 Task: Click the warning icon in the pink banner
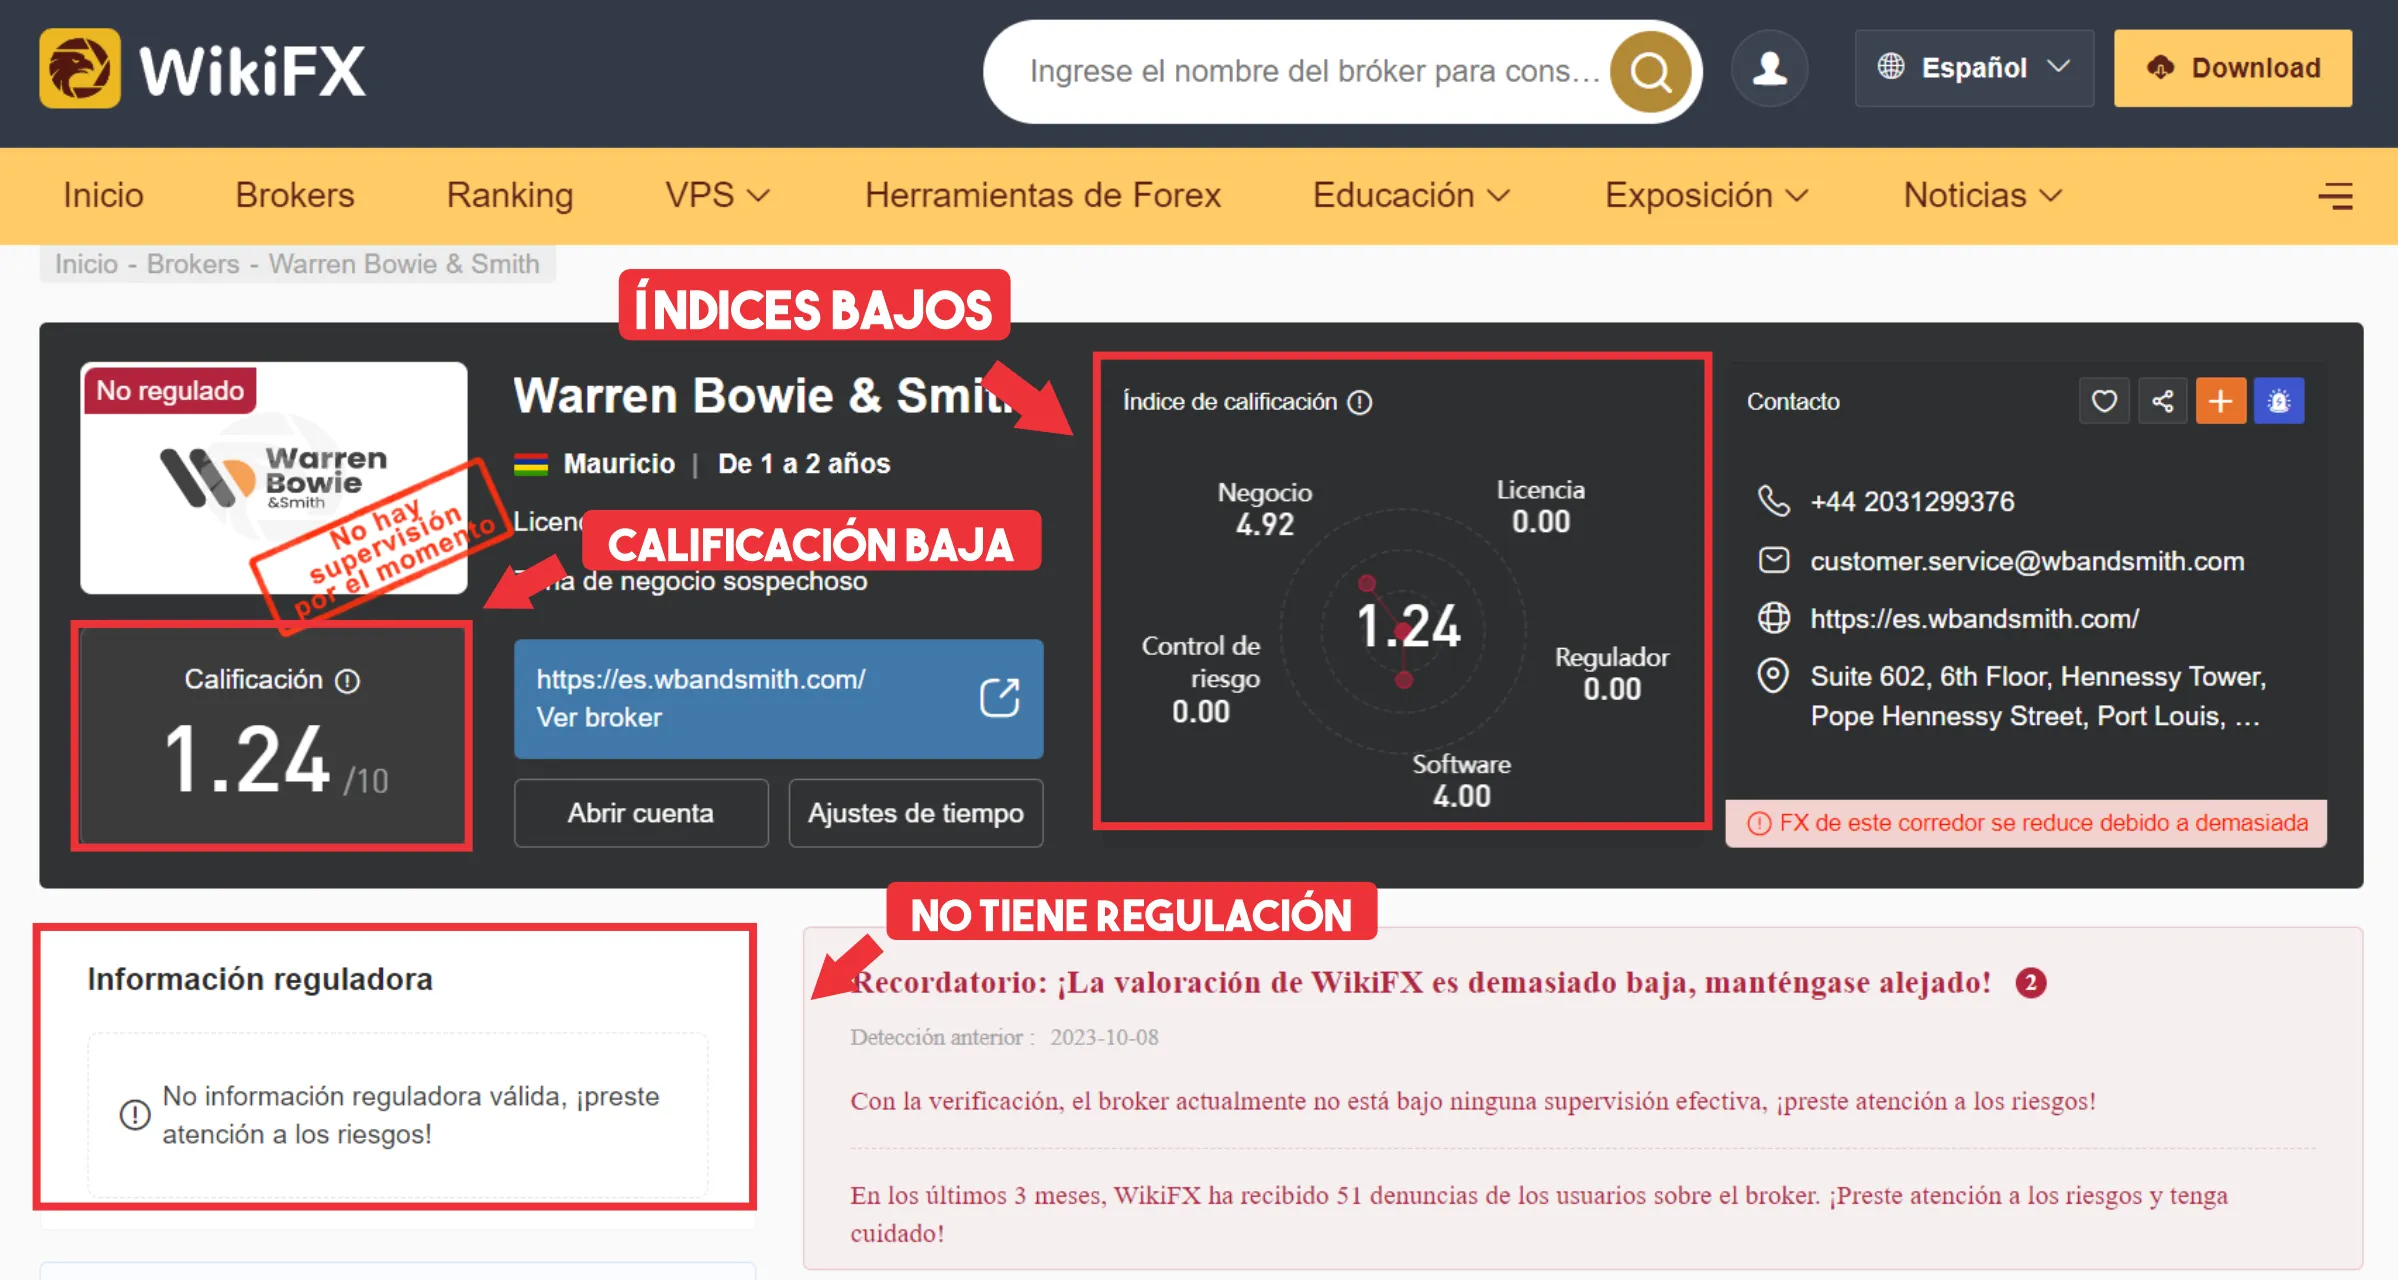tap(1759, 823)
